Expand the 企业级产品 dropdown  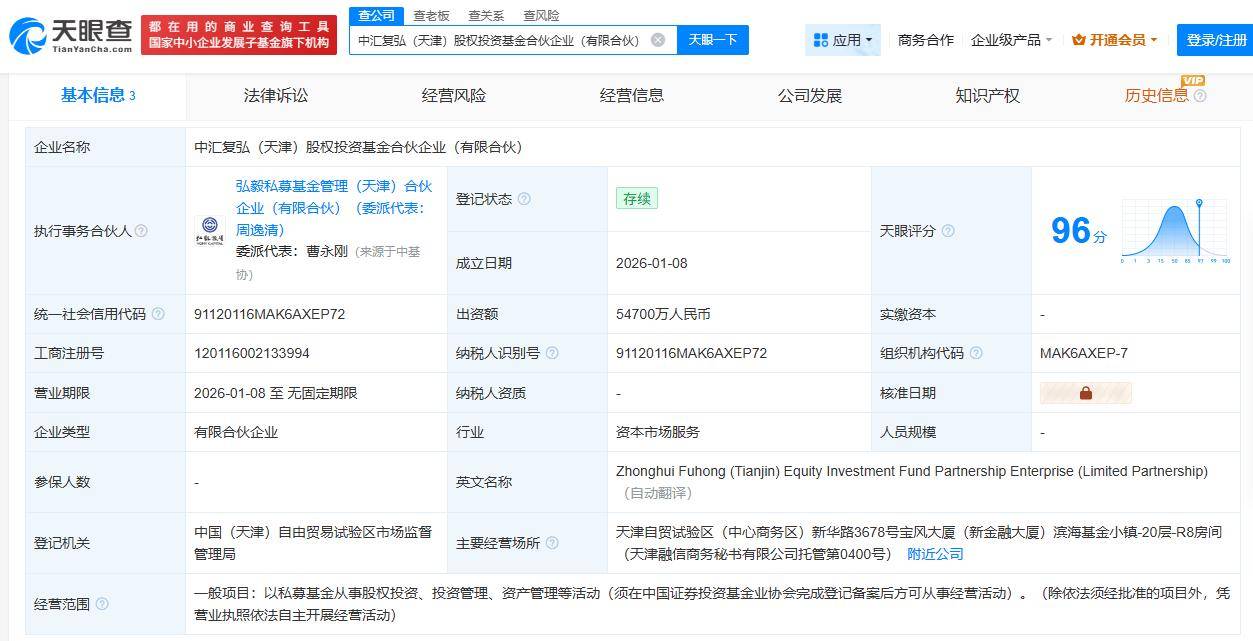coord(1011,40)
